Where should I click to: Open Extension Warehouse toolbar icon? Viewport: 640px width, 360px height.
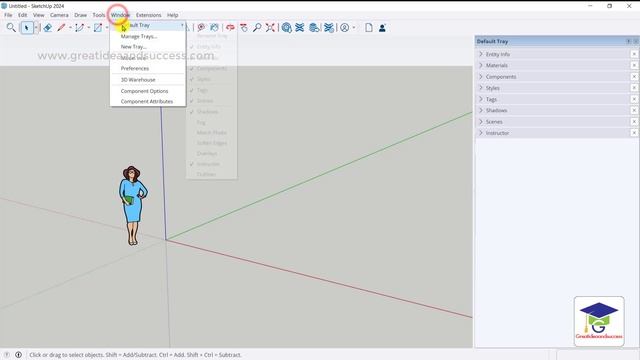(300, 28)
